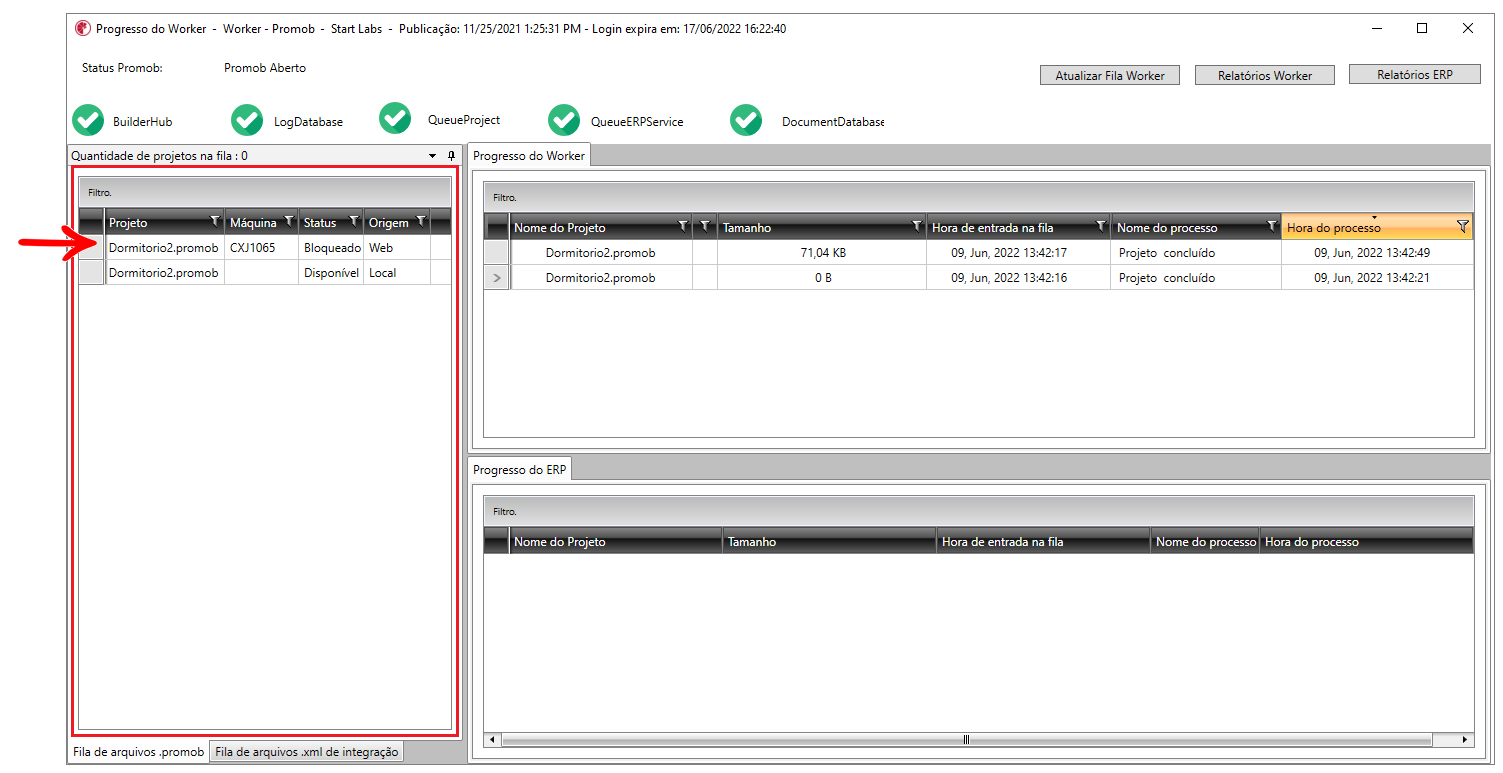Click the Bloqueado status cell
This screenshot has width=1503, height=773.
point(331,247)
